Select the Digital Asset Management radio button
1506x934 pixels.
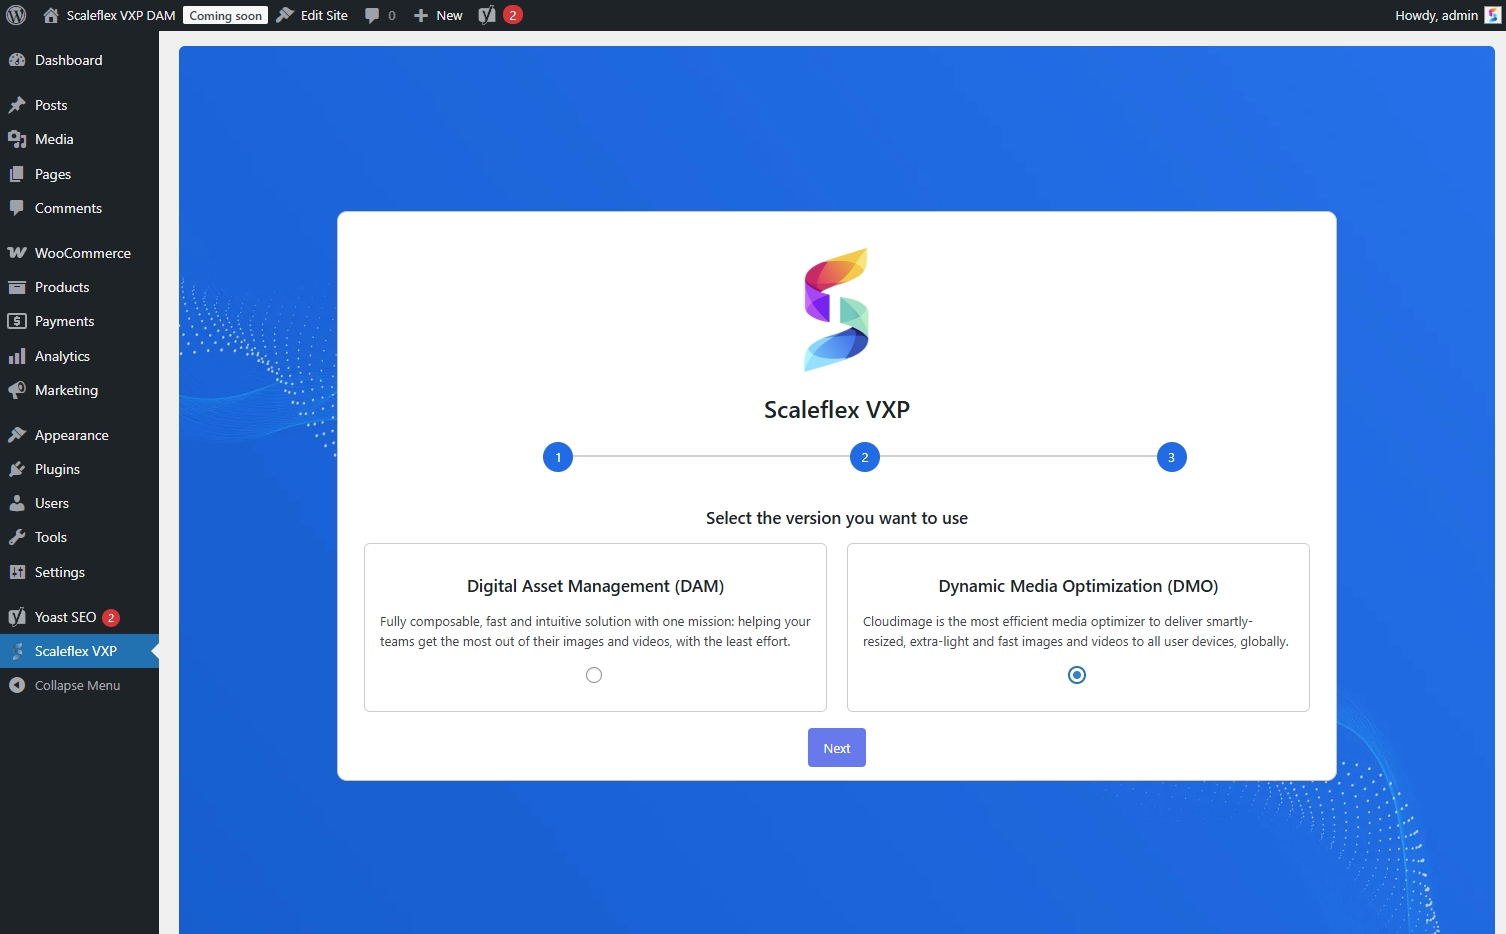[x=594, y=675]
